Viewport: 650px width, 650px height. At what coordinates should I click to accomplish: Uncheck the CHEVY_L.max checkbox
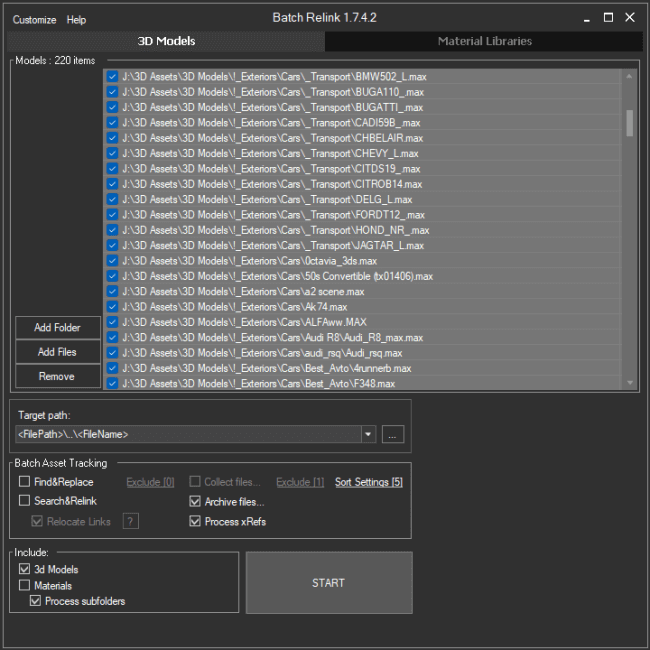[x=112, y=153]
